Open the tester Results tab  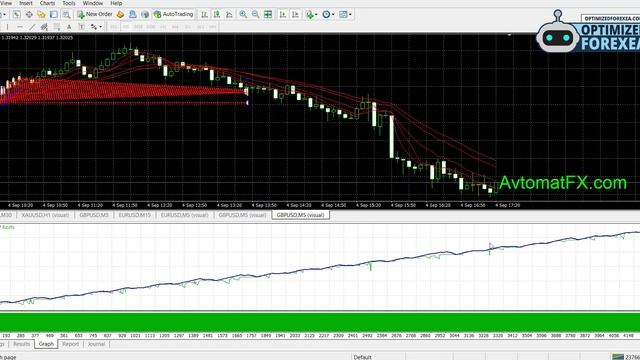[x=21, y=344]
